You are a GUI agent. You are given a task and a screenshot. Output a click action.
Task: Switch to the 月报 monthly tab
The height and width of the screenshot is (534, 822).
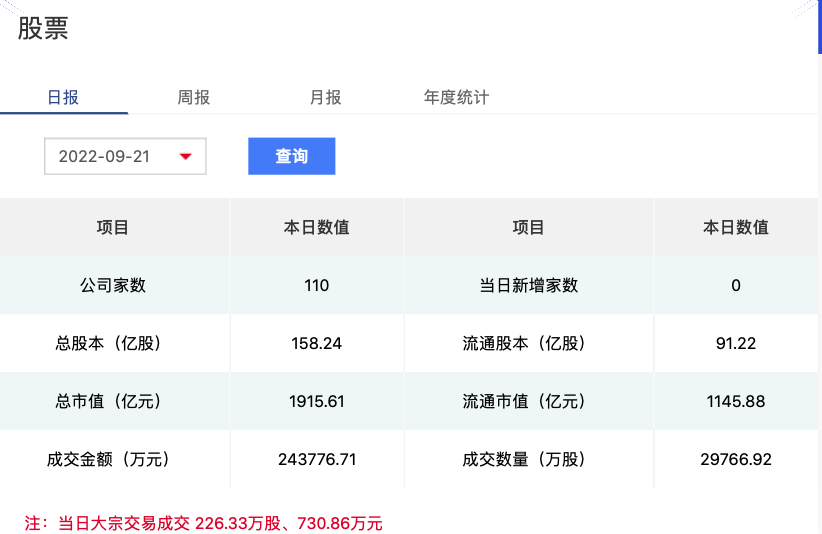[x=326, y=97]
